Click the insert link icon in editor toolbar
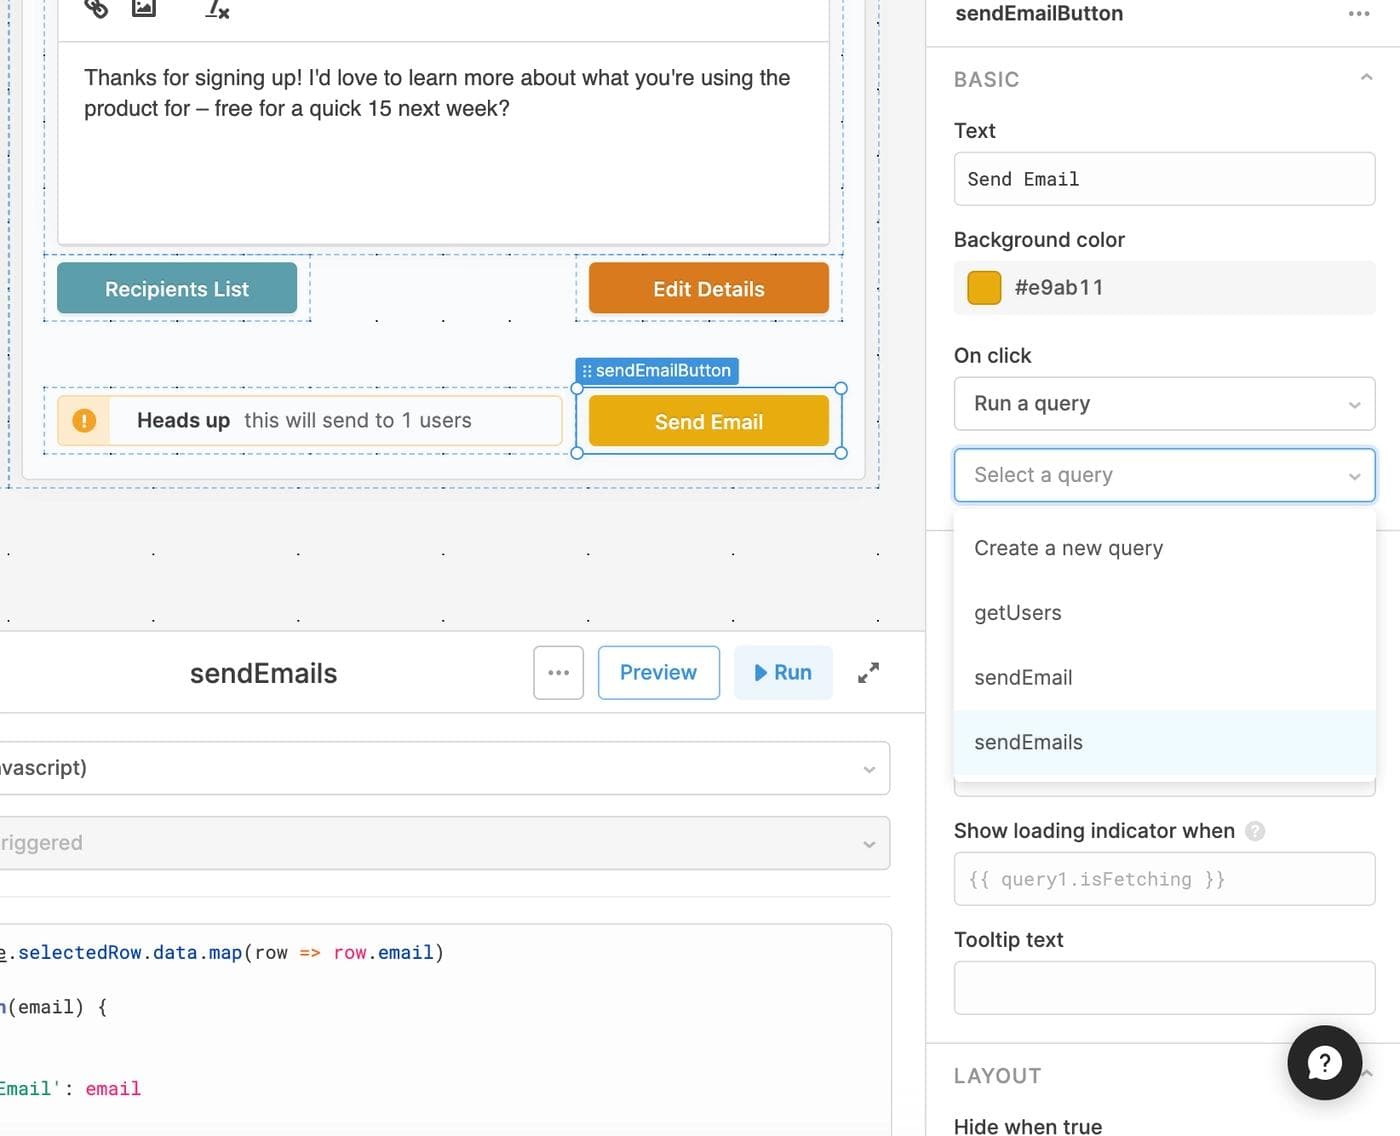The image size is (1400, 1136). (x=96, y=9)
